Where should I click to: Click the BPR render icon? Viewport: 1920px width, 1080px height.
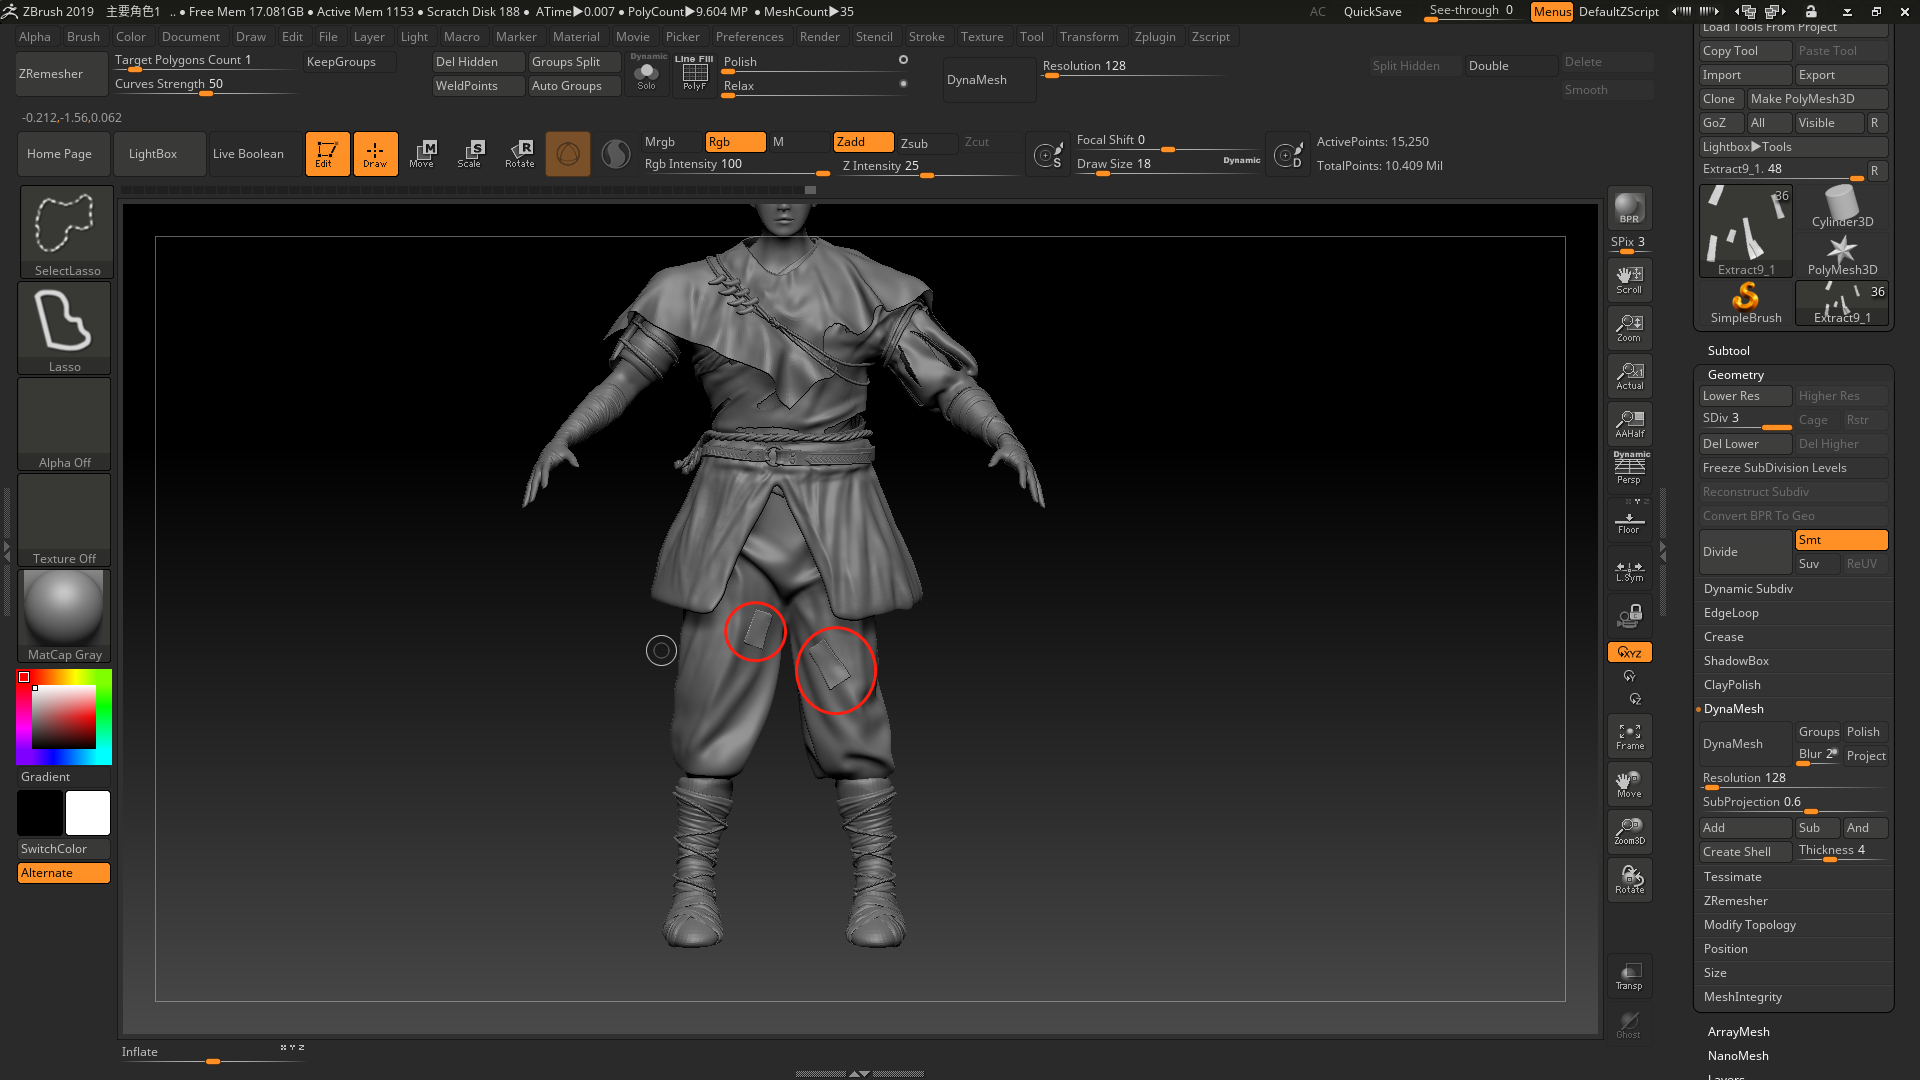(x=1629, y=208)
